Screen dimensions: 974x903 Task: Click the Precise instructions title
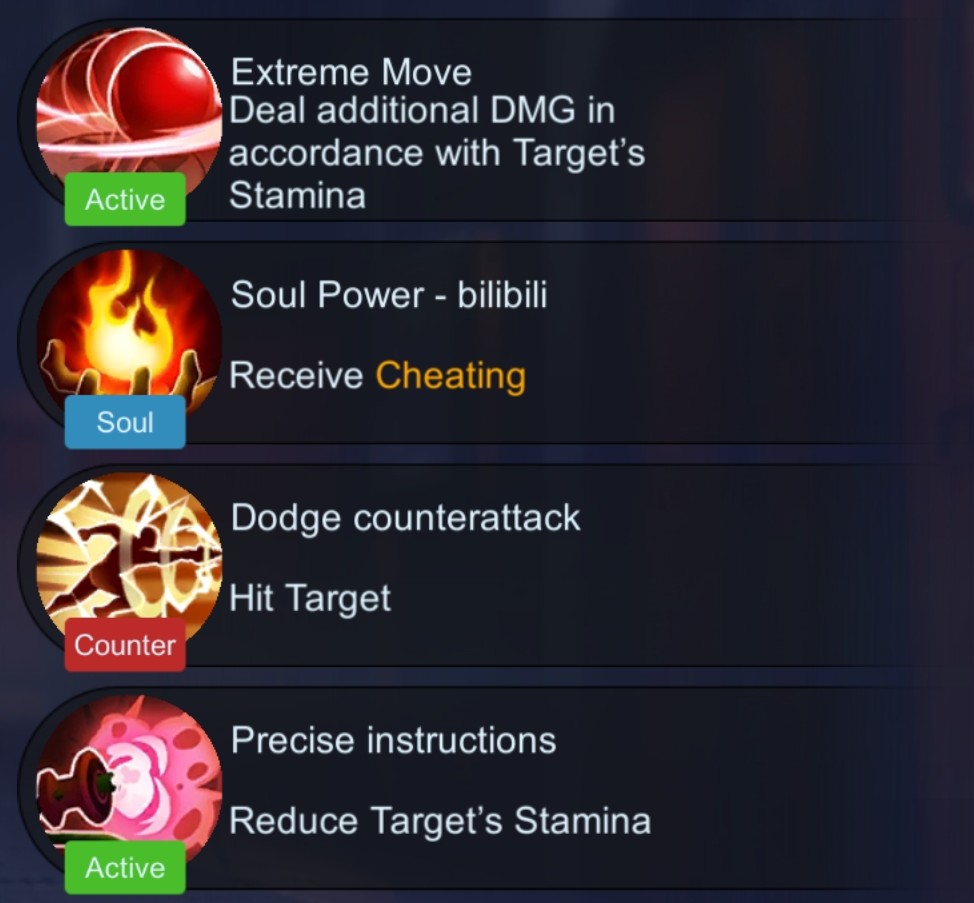point(393,740)
